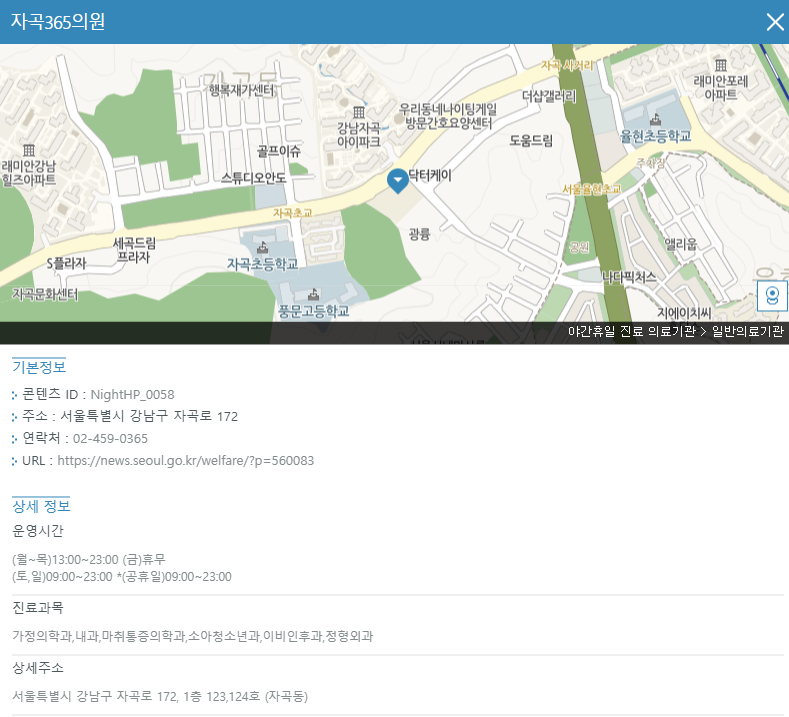Click the 율현초등학교 school icon
The height and width of the screenshot is (717, 789).
pyautogui.click(x=655, y=120)
